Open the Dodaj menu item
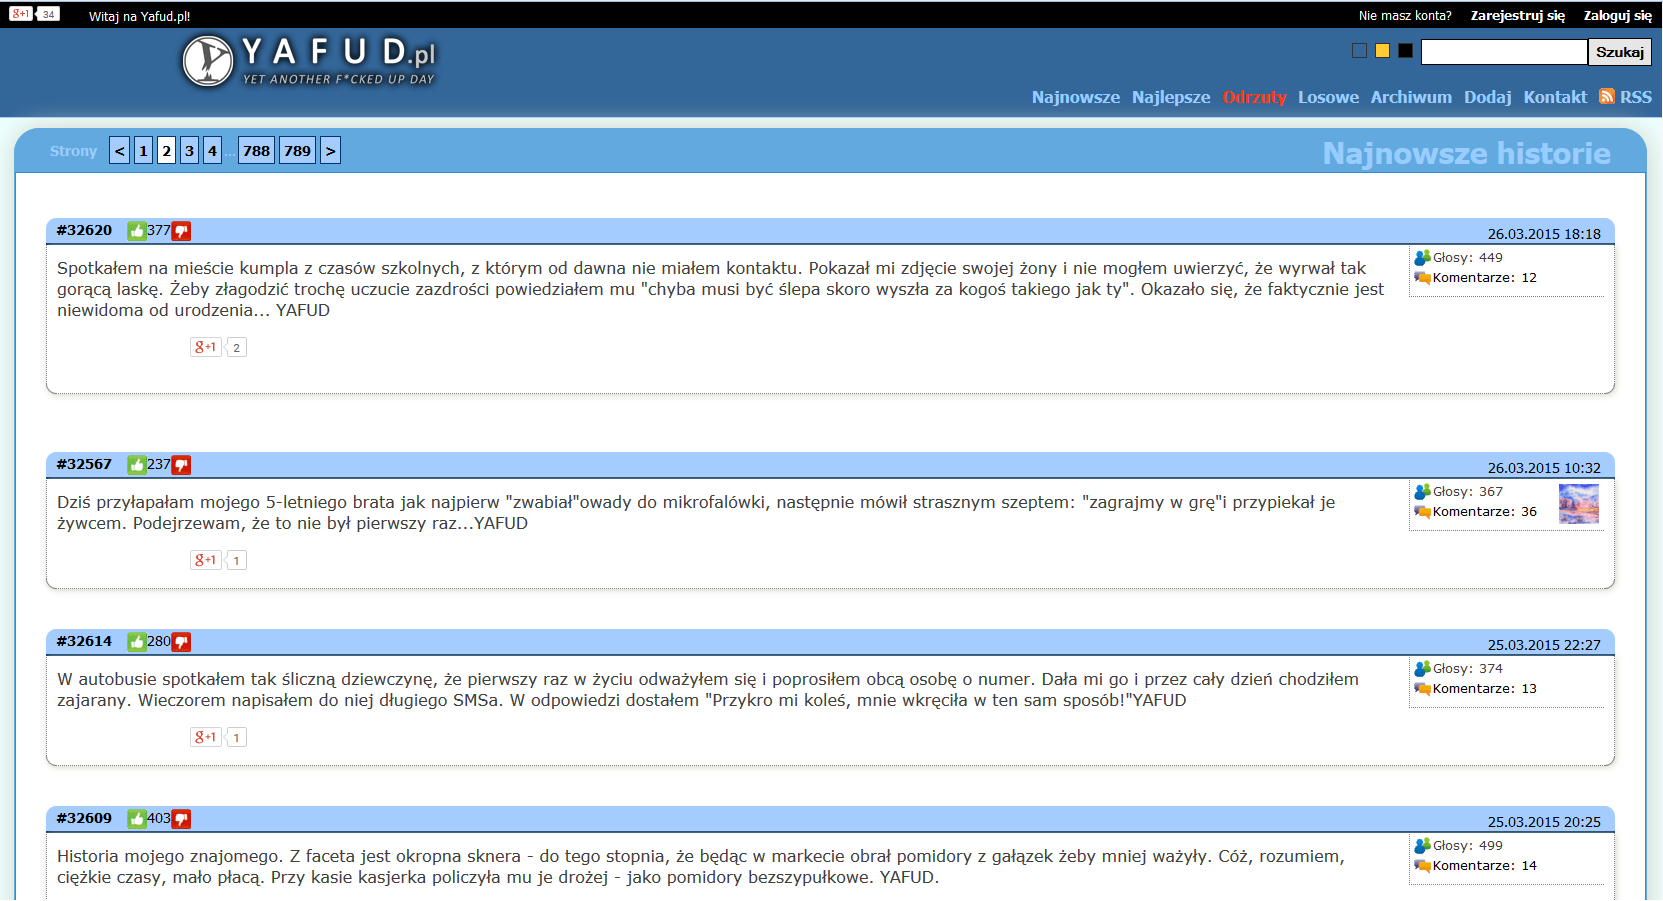1663x901 pixels. click(1488, 97)
